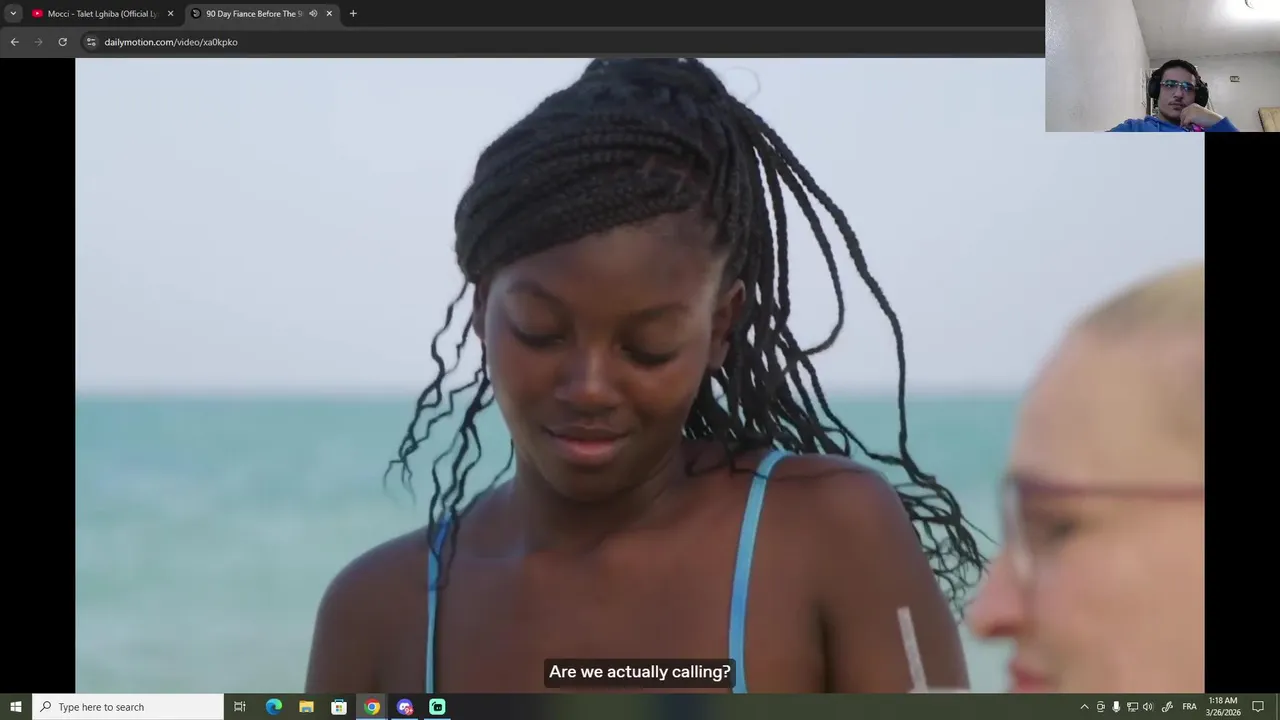Focus Google Chrome in taskbar

[x=372, y=707]
